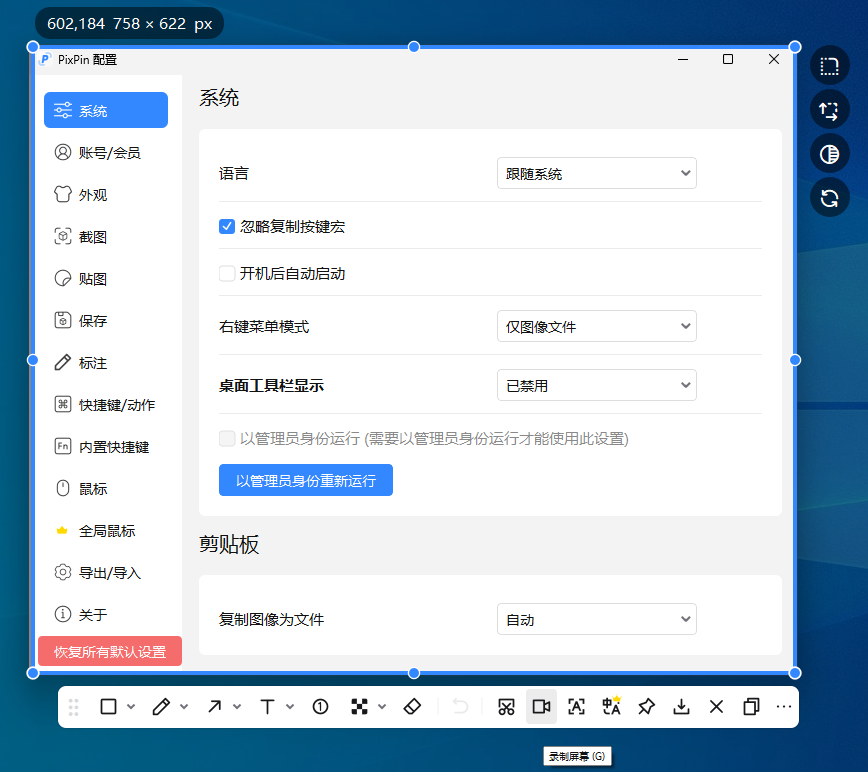Click the disabled 以管理员身份运行 checkbox
Screen dimensions: 868x772
tap(227, 439)
